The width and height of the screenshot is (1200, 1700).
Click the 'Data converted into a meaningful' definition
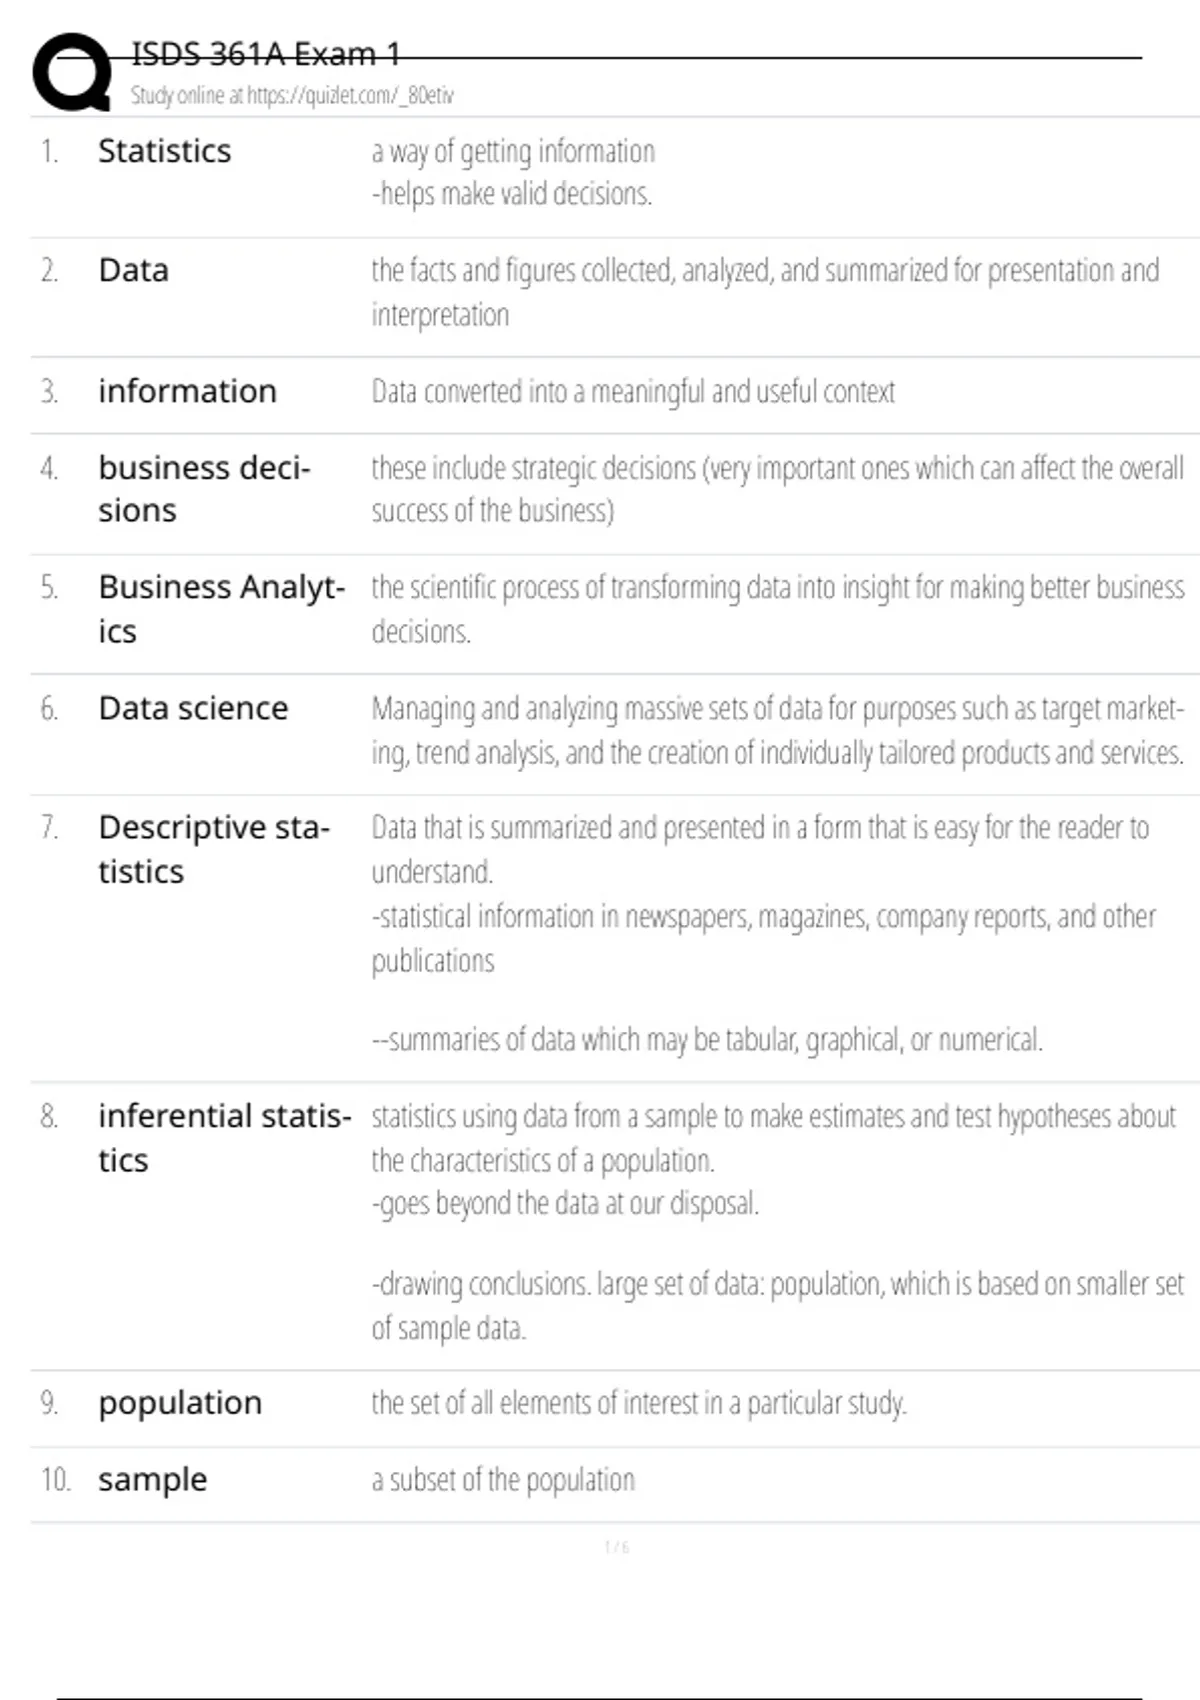(633, 392)
